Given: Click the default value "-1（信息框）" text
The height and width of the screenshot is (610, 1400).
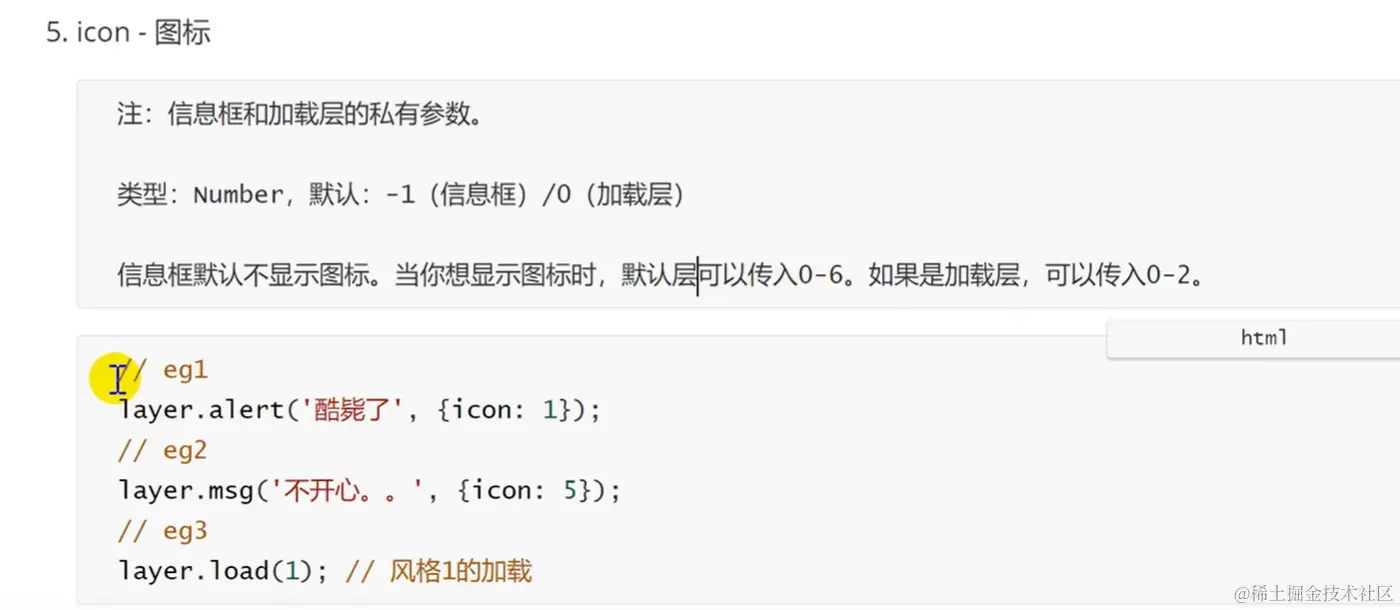Looking at the screenshot, I should click(458, 194).
